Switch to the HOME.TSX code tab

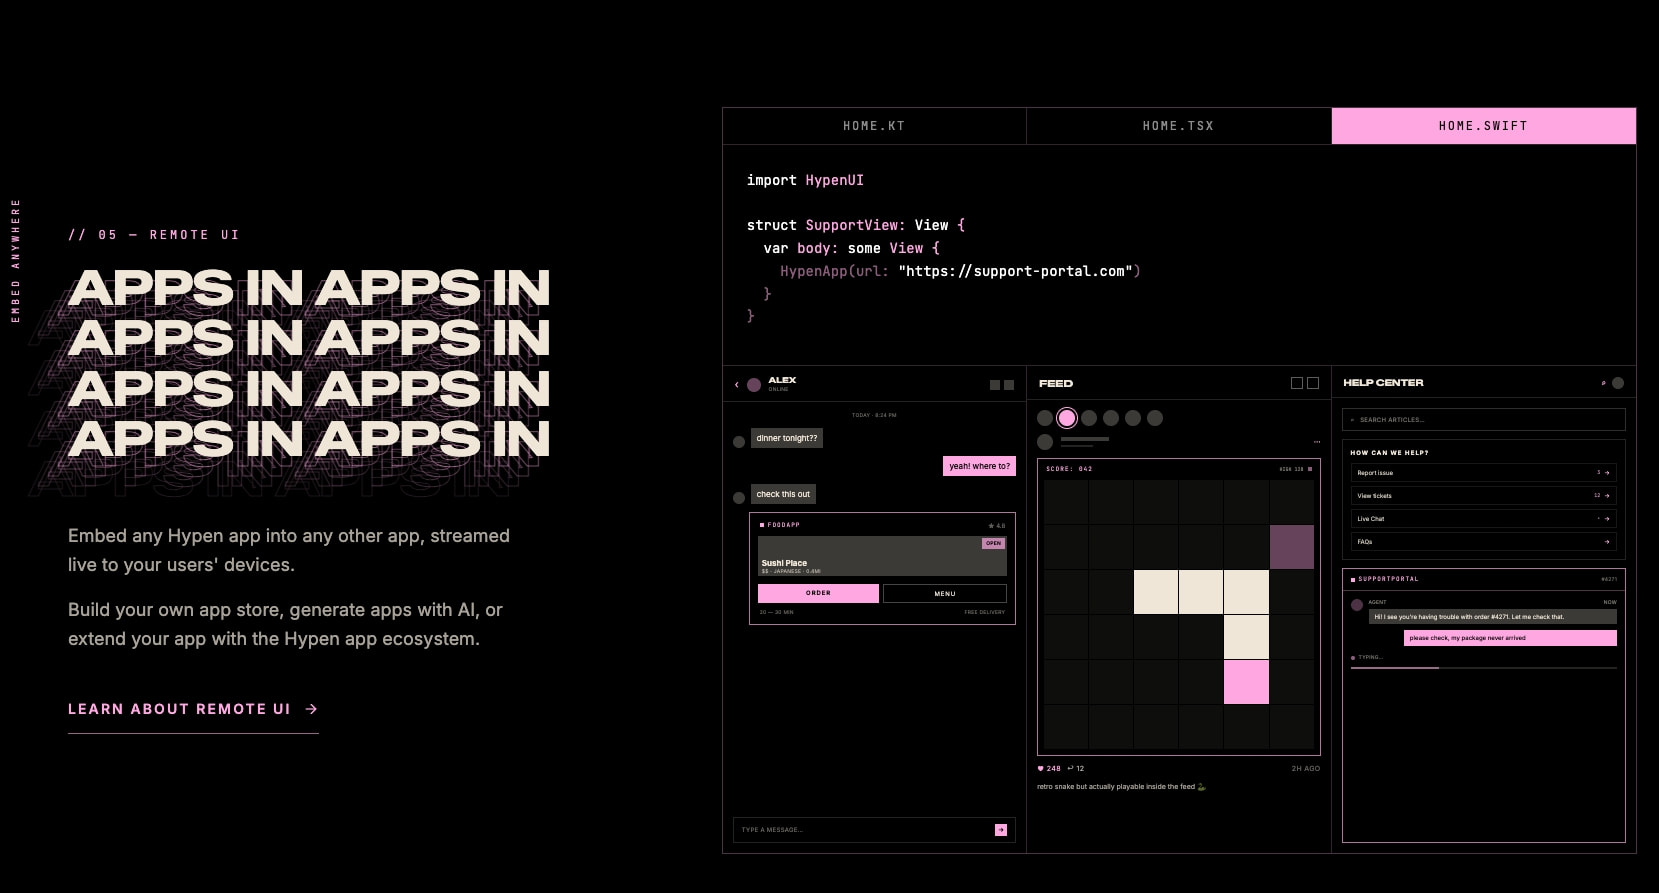click(1178, 126)
